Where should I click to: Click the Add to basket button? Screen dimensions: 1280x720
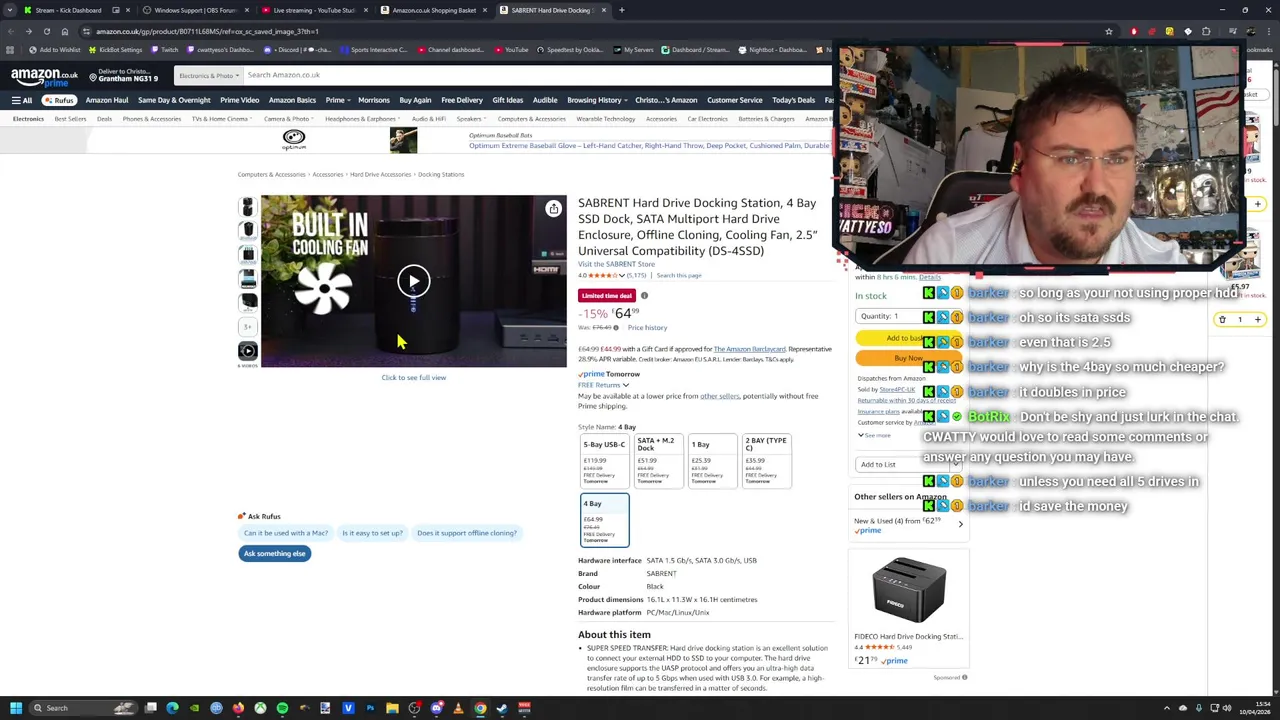click(907, 338)
